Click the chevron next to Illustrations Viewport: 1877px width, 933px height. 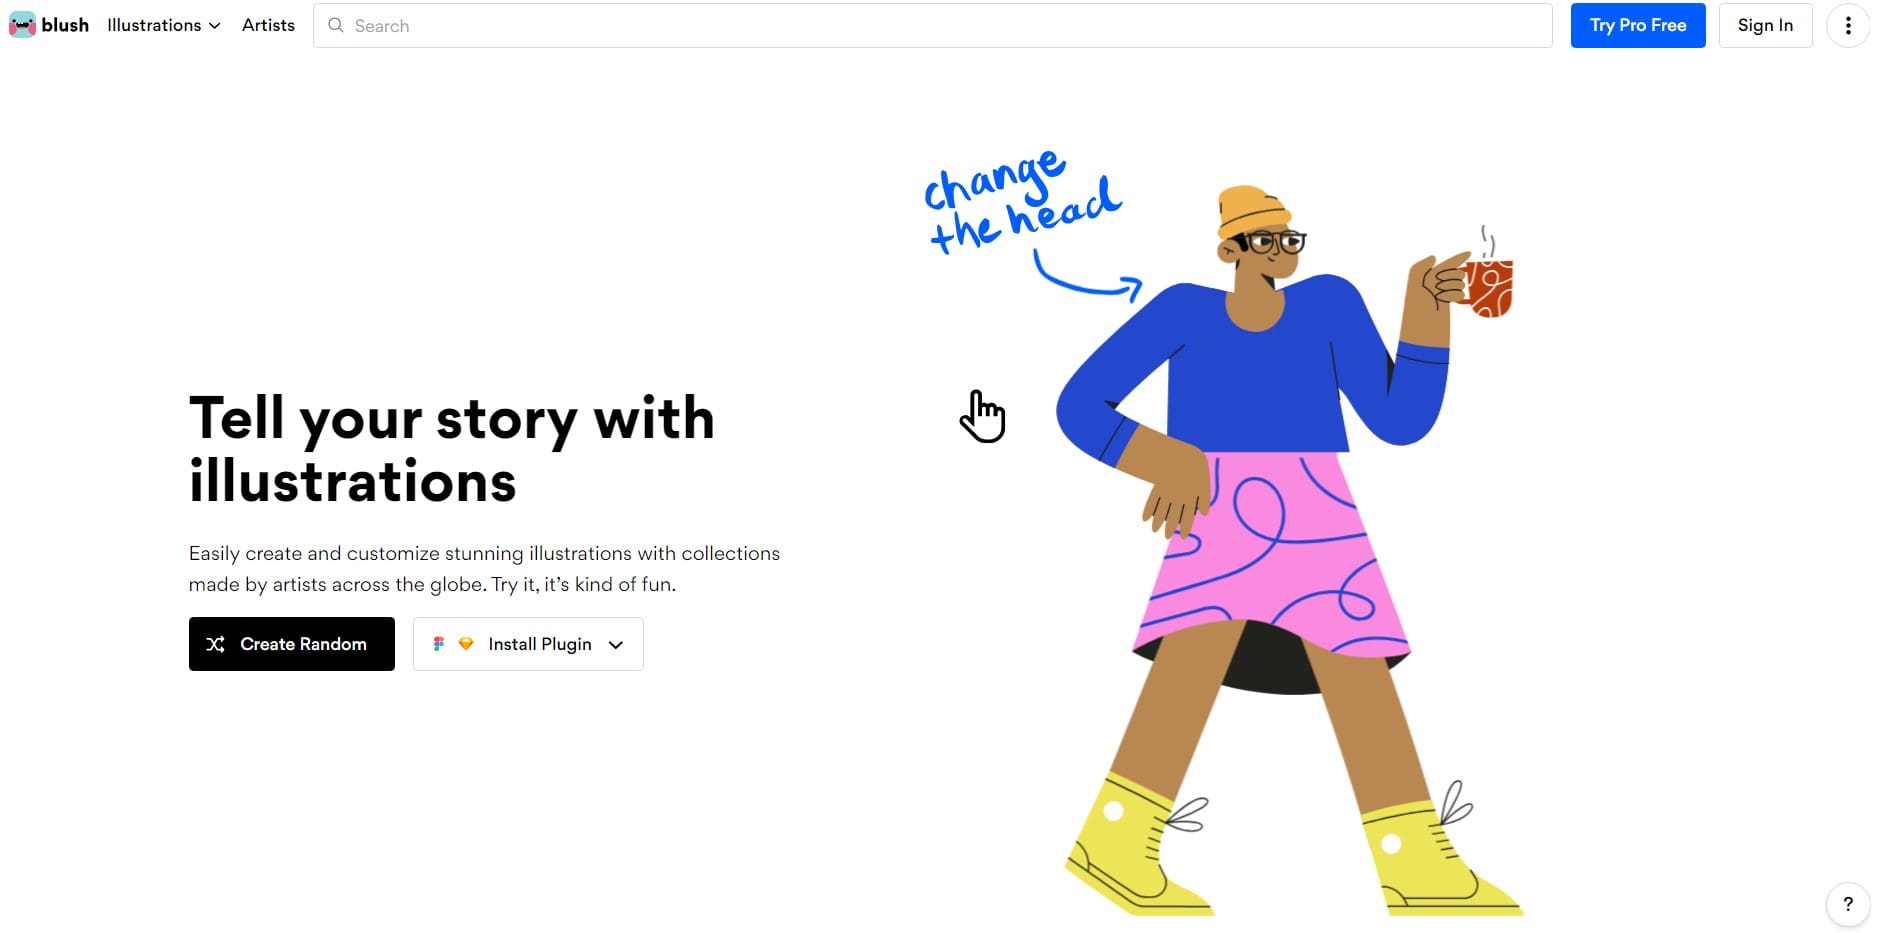tap(214, 26)
